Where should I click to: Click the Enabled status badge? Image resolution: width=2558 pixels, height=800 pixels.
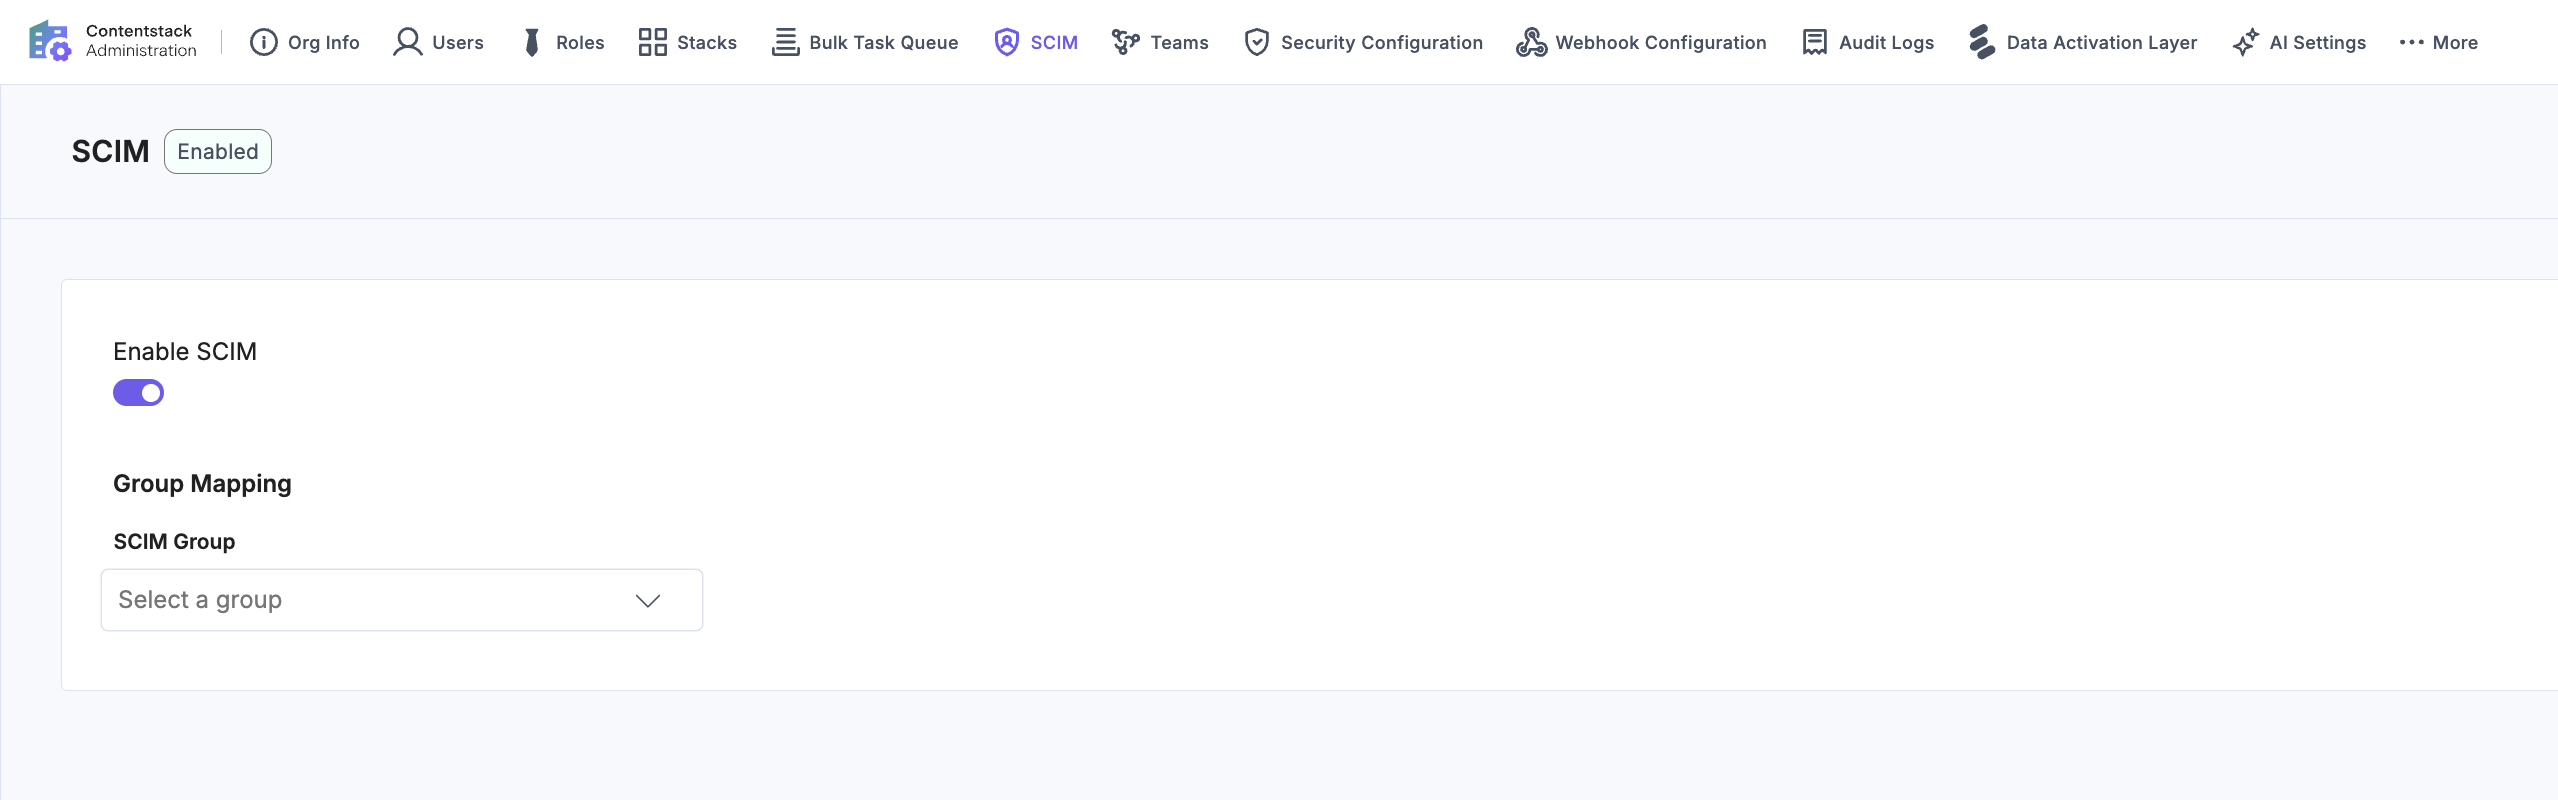[218, 151]
